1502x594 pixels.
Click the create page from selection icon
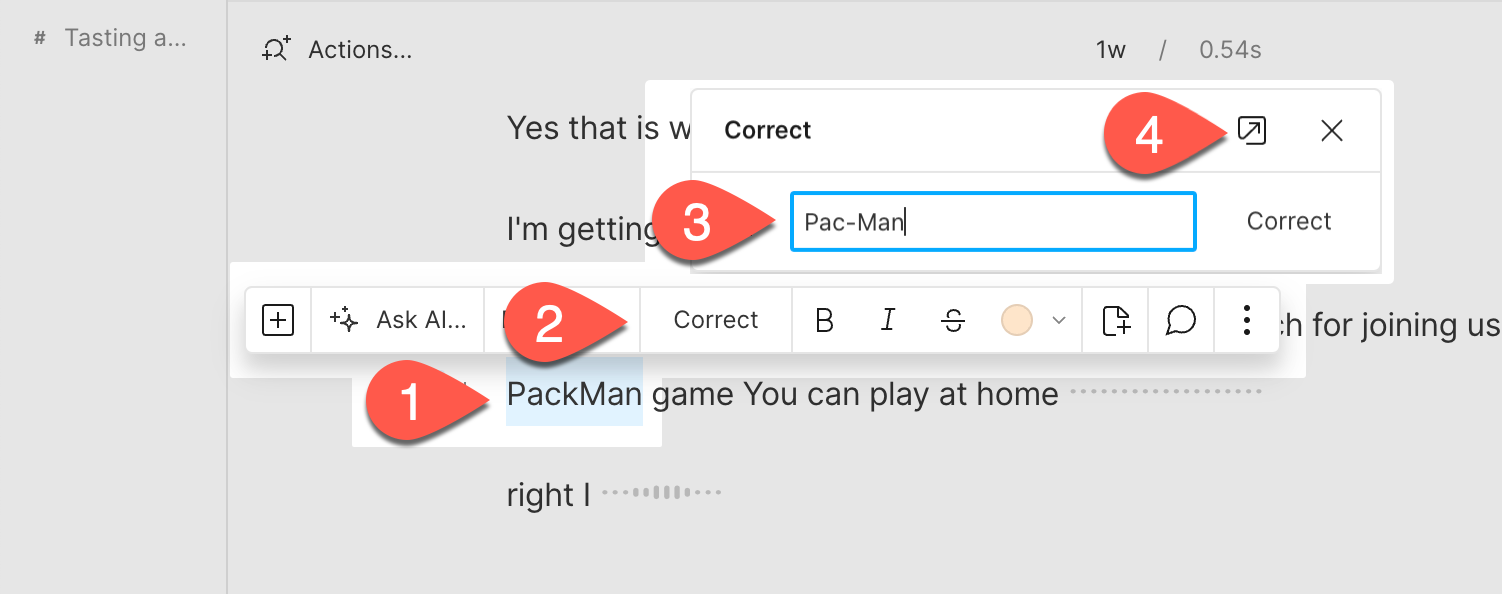pos(1115,320)
